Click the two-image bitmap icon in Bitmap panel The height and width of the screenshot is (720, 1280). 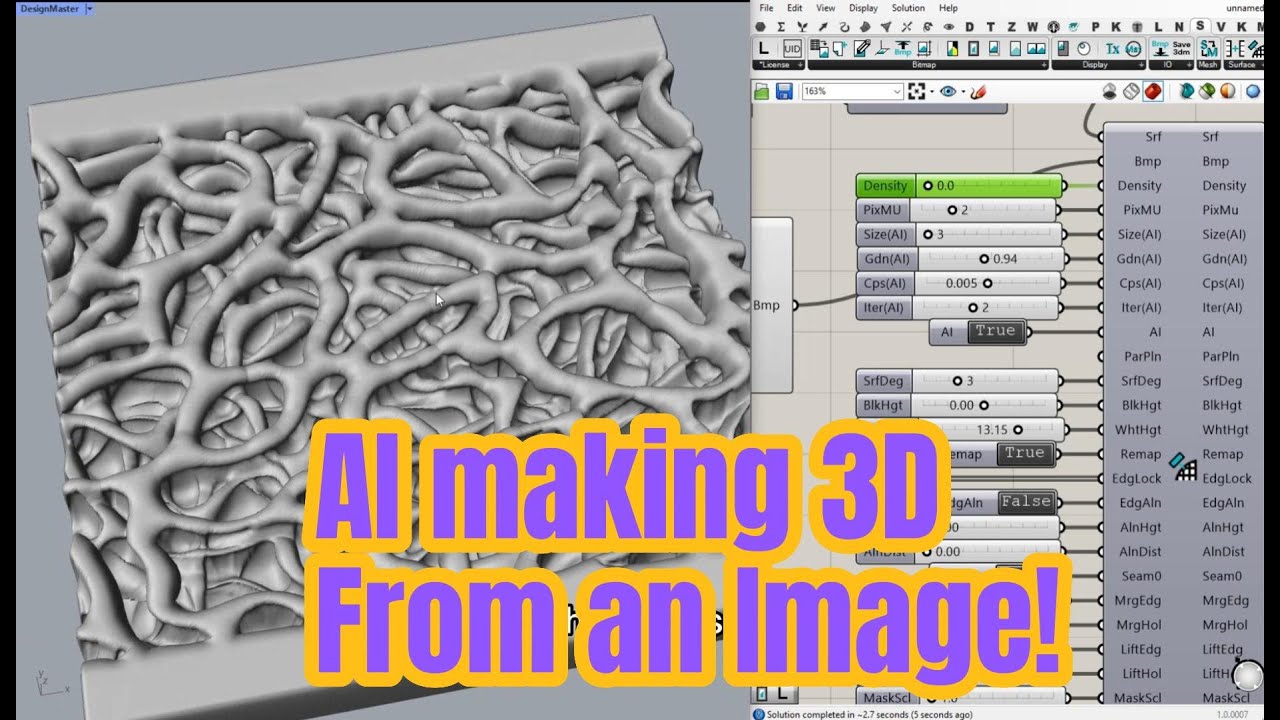tap(1036, 48)
